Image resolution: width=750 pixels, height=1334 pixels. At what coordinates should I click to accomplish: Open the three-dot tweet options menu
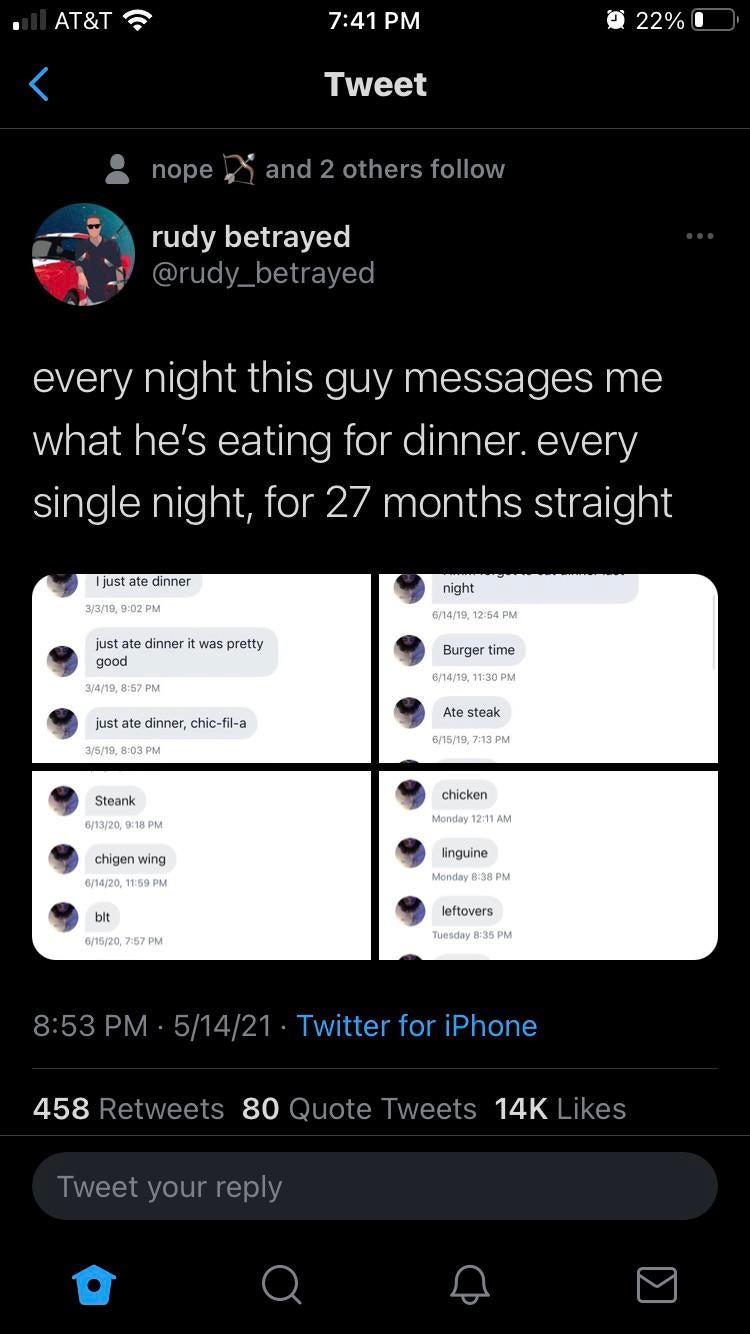click(700, 236)
